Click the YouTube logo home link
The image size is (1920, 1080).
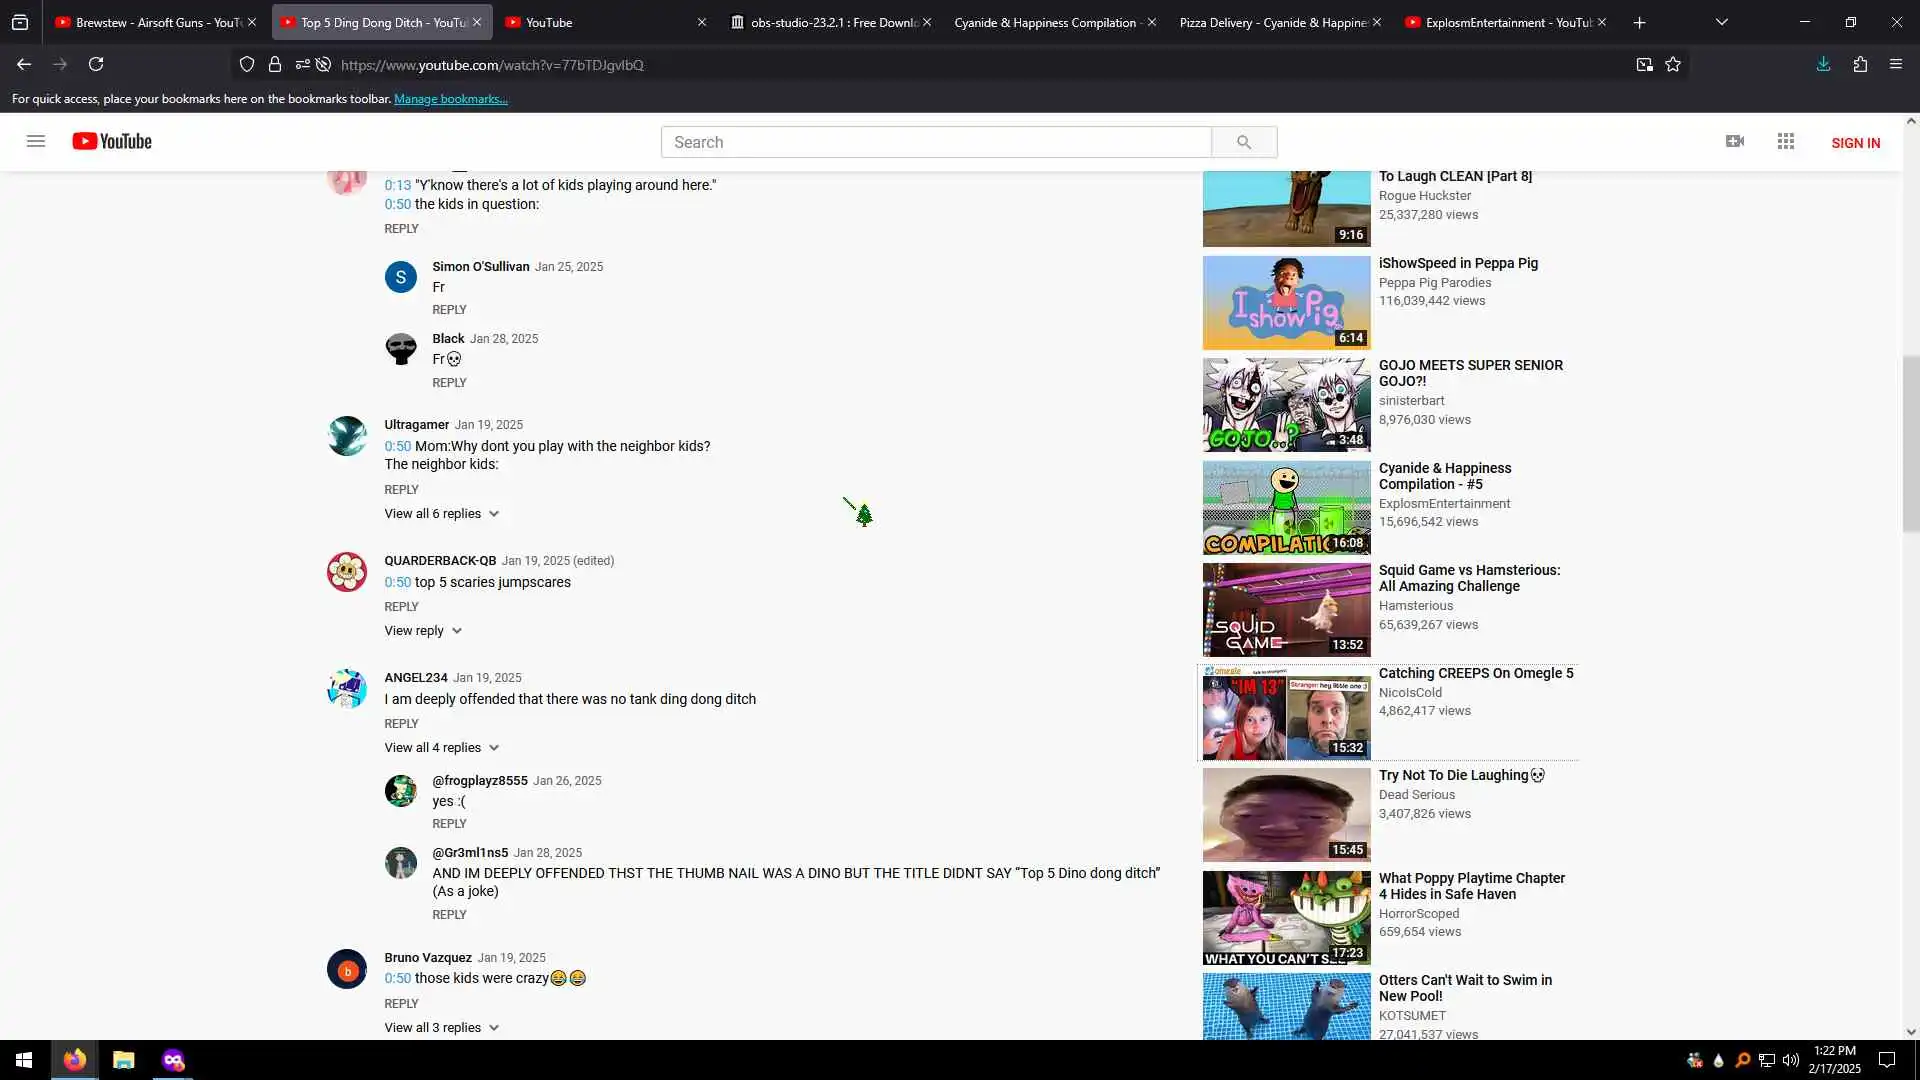tap(112, 141)
